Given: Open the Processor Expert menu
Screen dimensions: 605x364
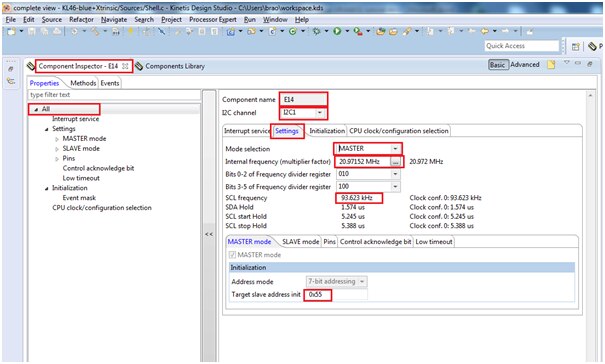Looking at the screenshot, I should point(213,19).
